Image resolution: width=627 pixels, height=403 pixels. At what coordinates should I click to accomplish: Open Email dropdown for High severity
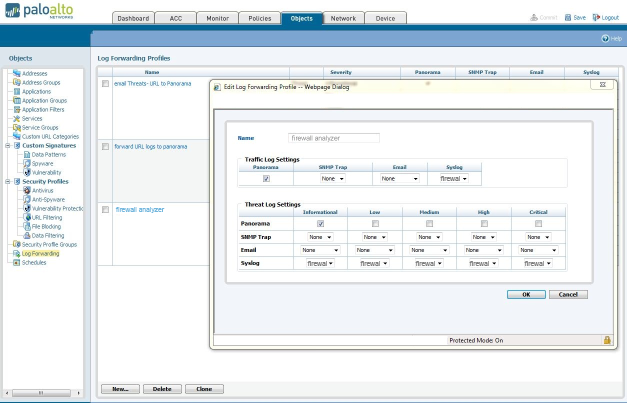(x=485, y=249)
